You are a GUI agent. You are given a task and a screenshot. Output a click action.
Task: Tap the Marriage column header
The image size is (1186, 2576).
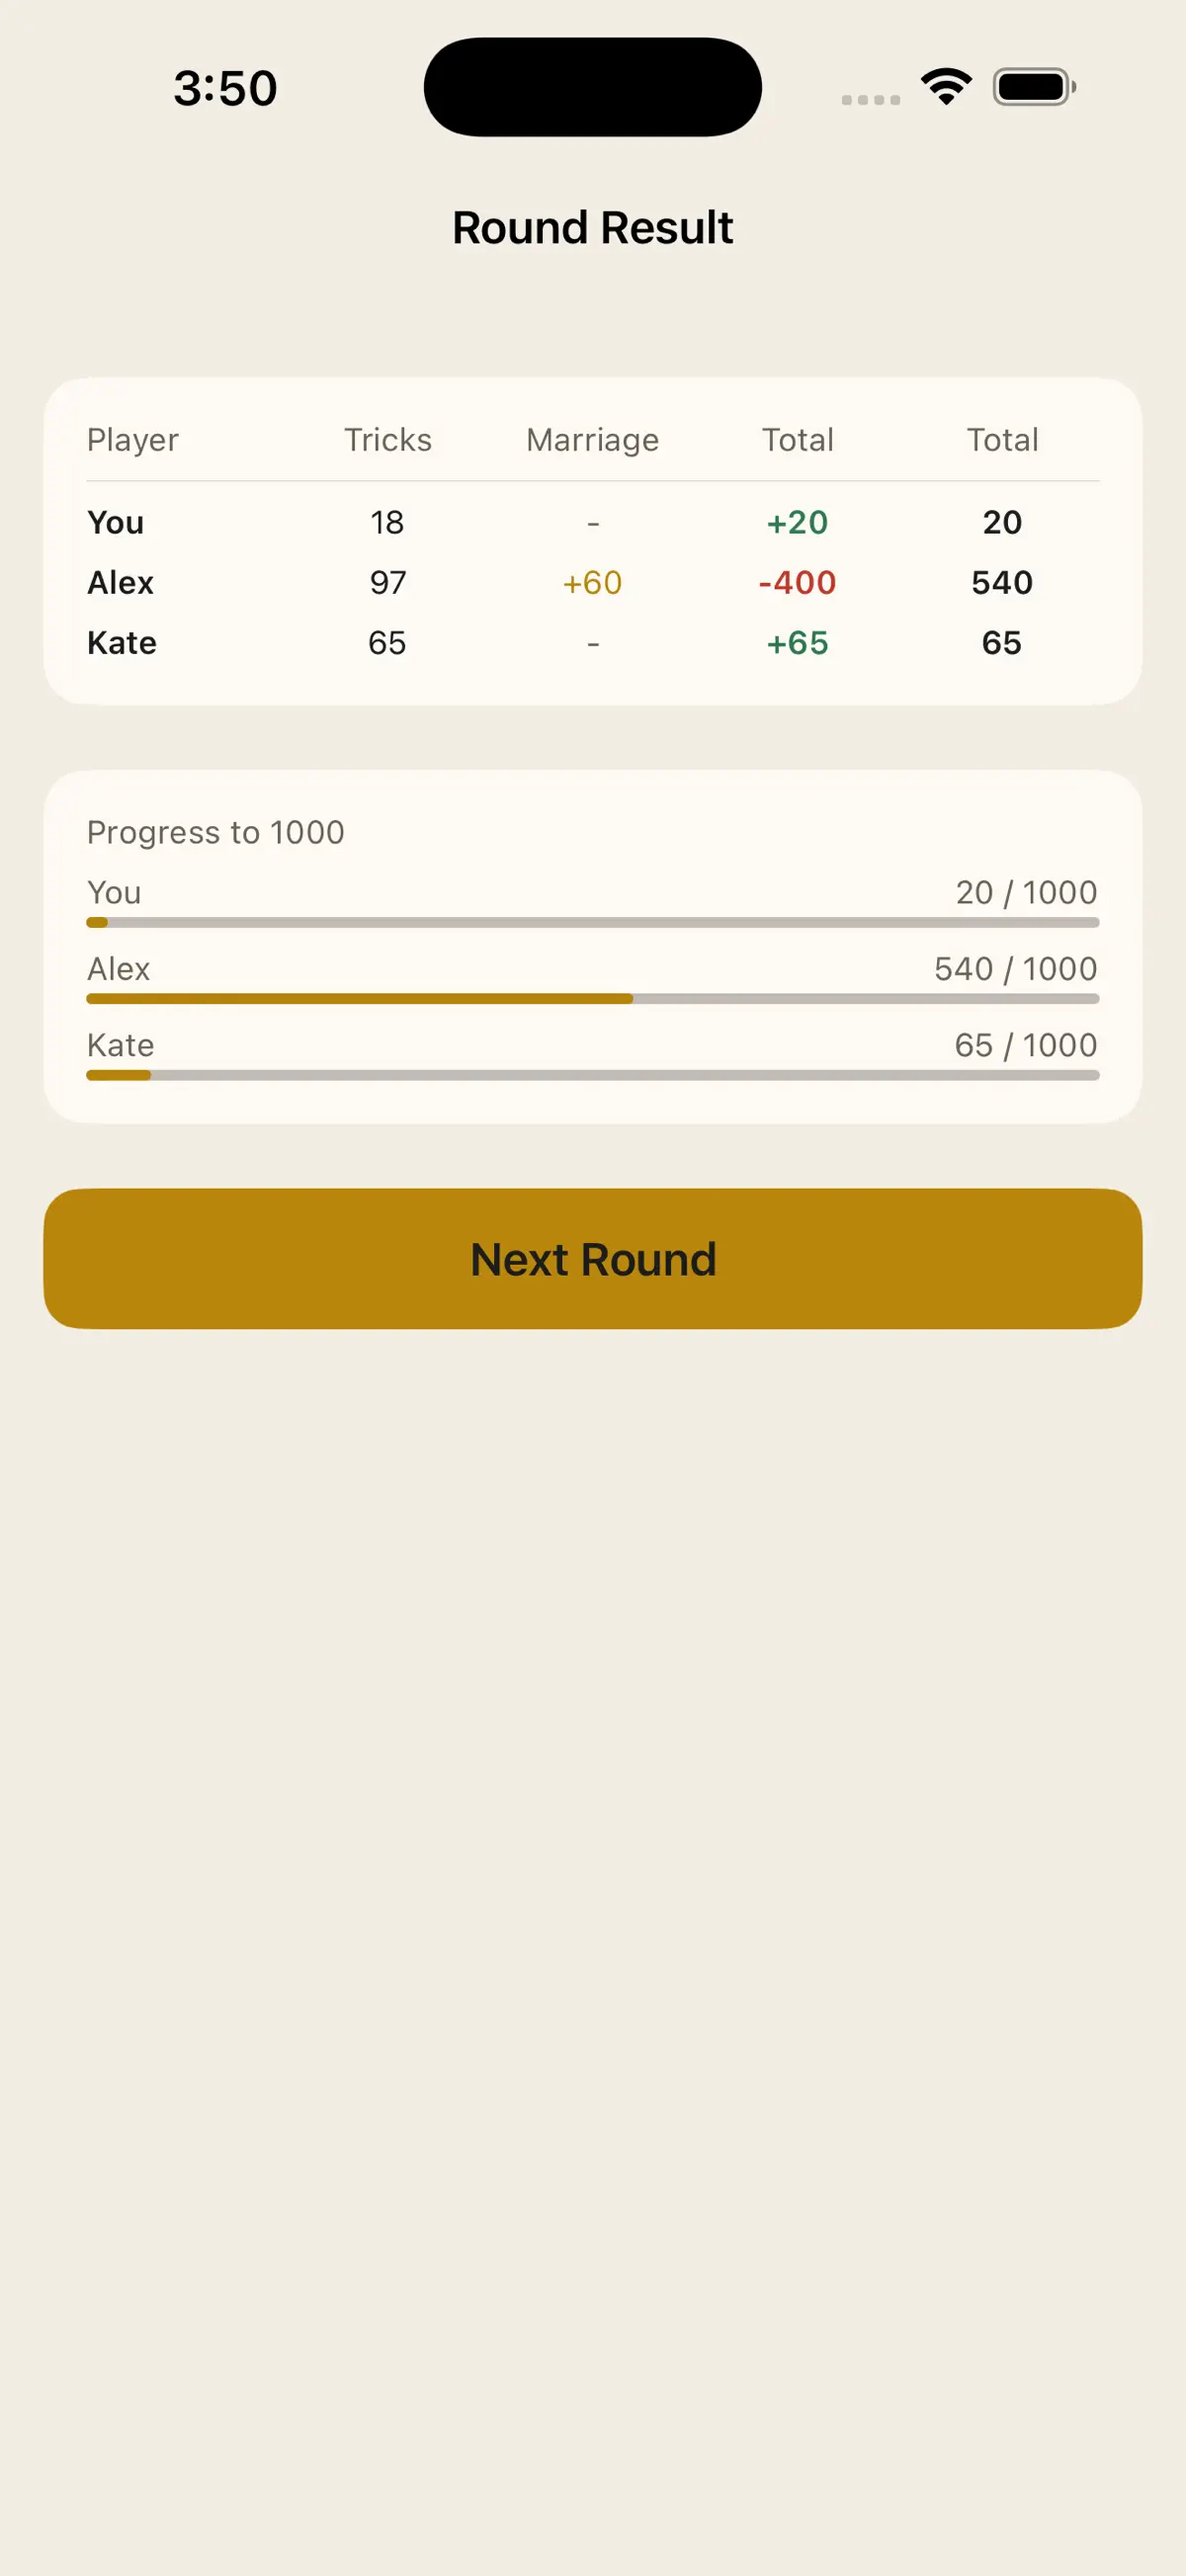coord(593,440)
